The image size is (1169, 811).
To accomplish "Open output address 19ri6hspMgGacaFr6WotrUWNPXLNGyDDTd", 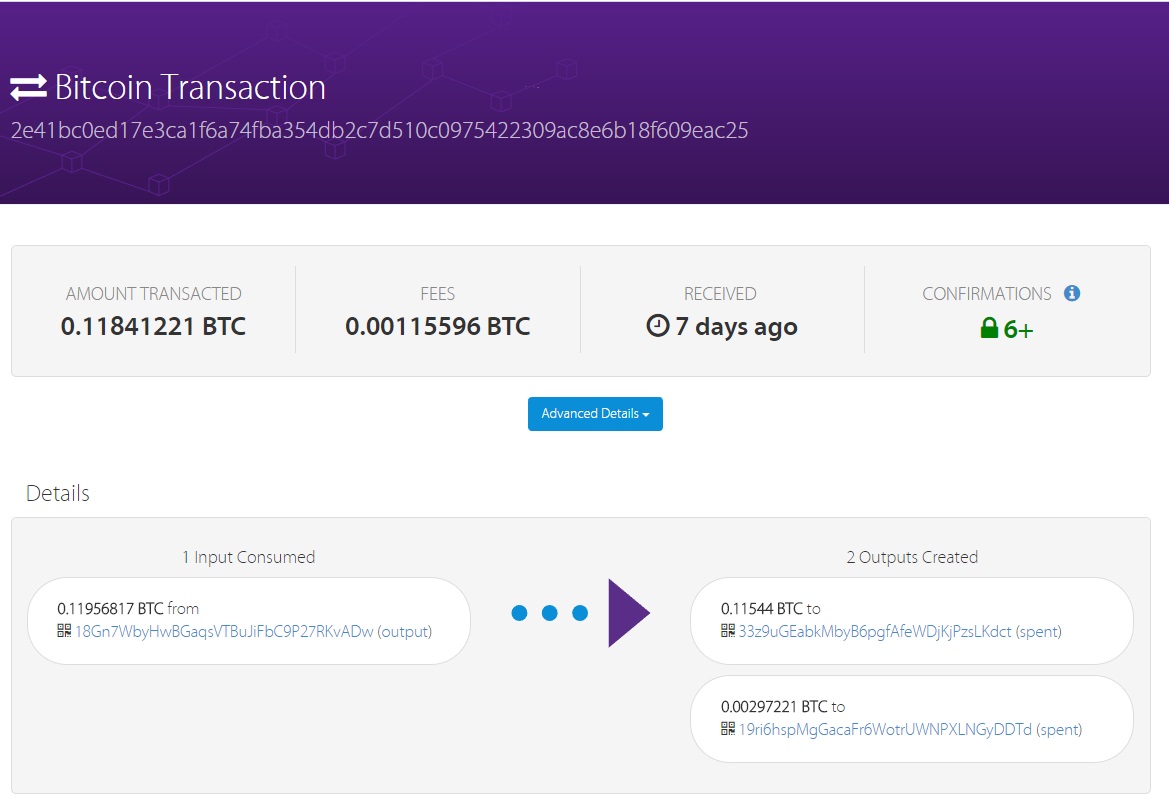I will pos(884,729).
